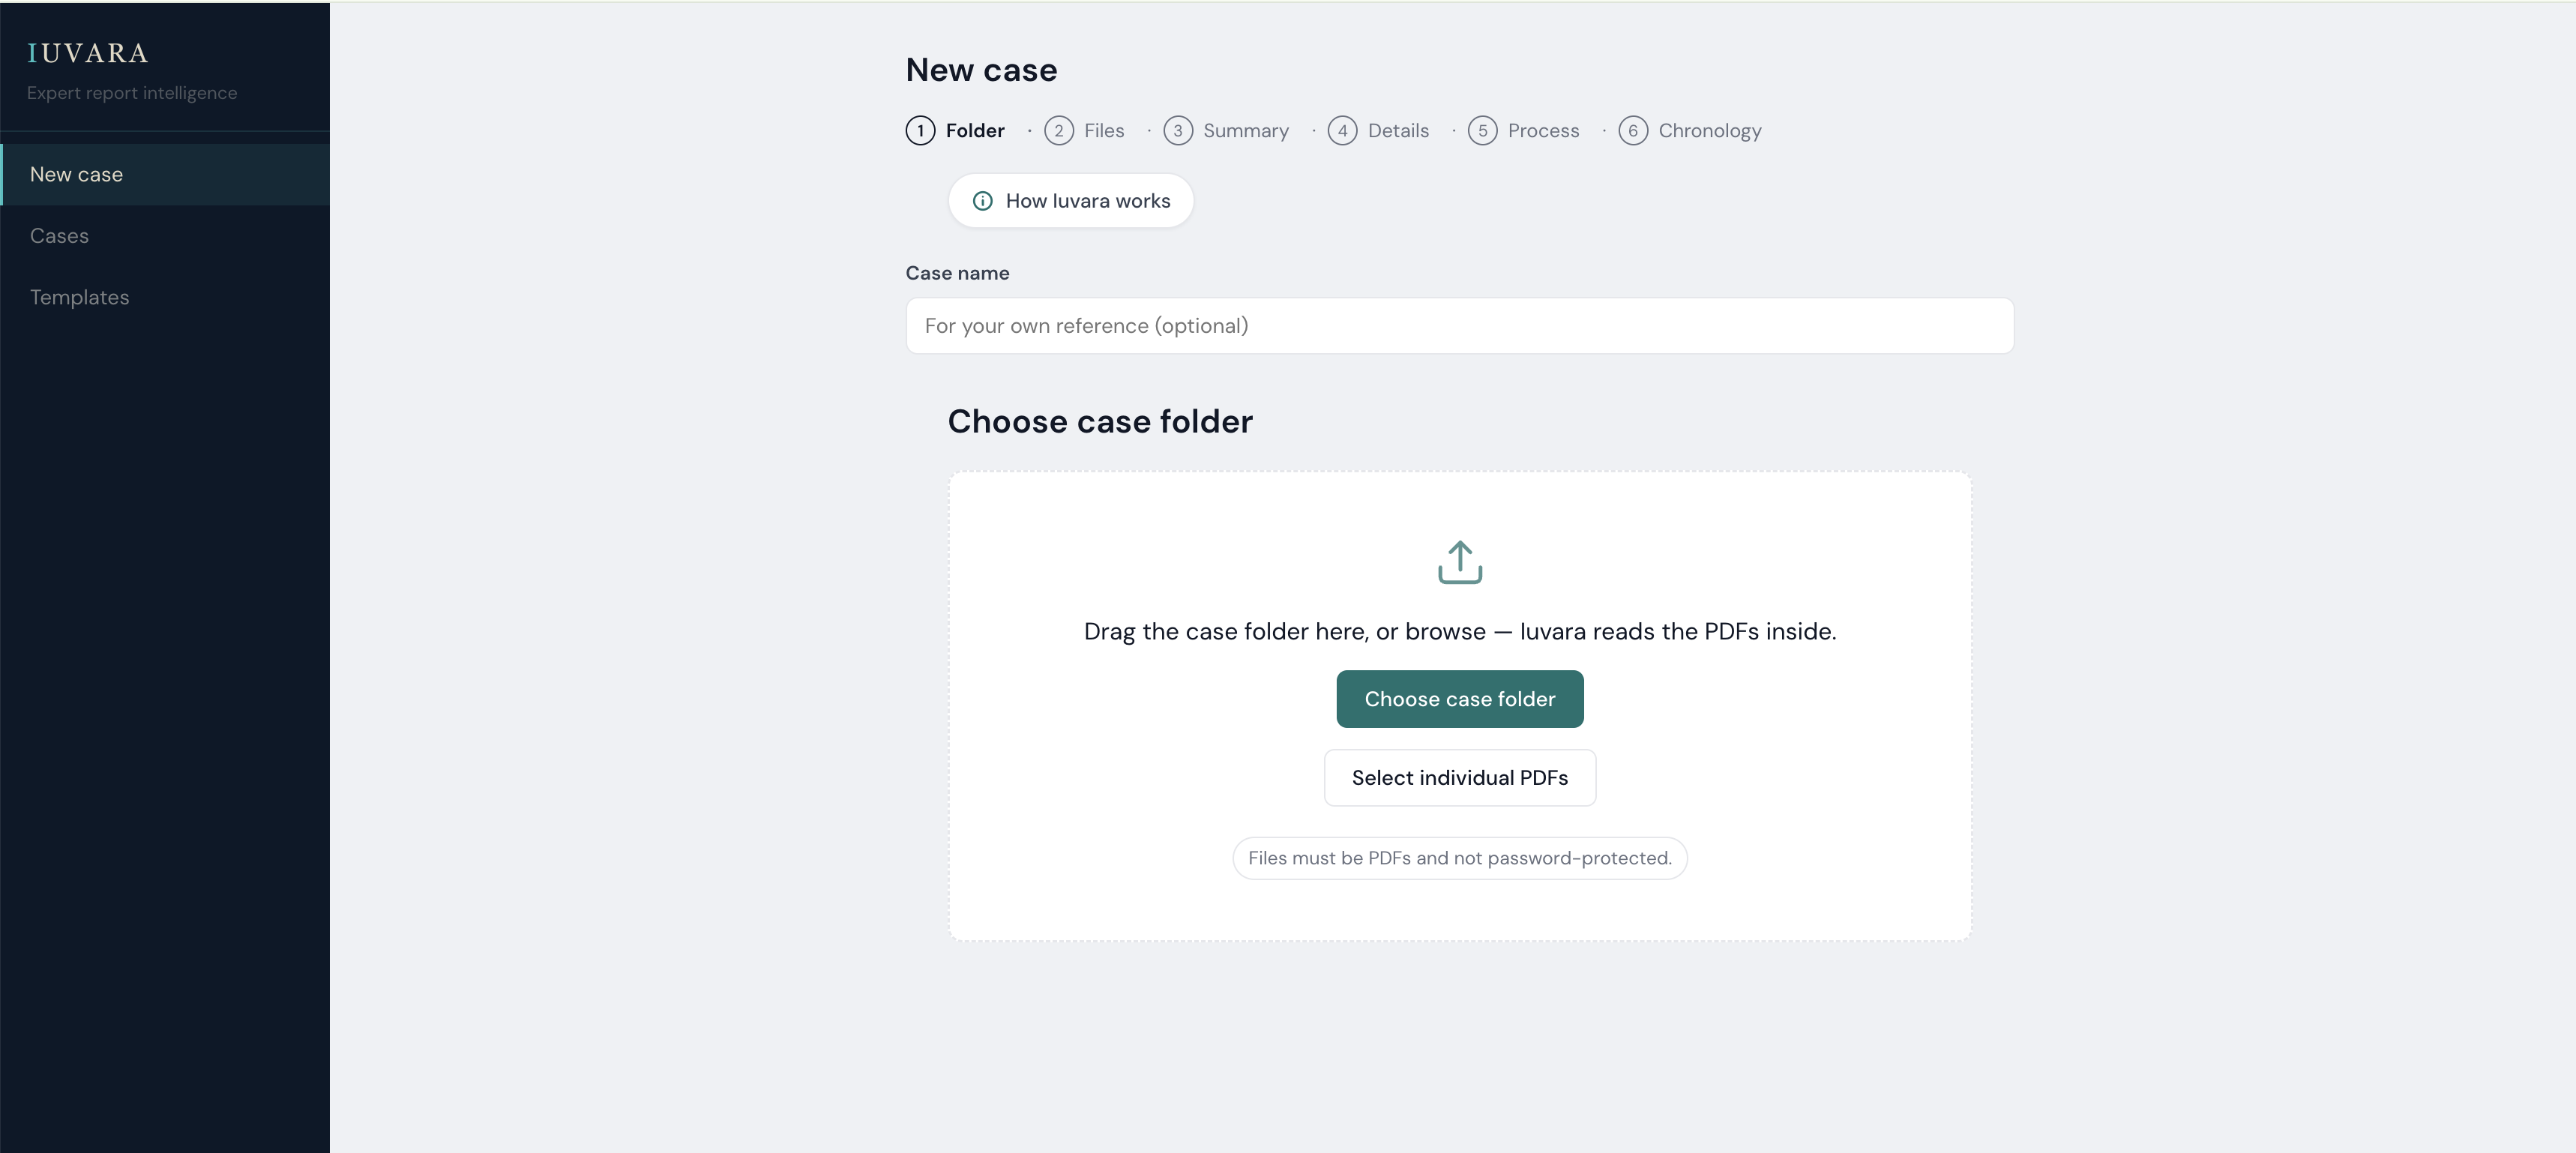2576x1153 pixels.
Task: Click 'Expert report intelligence' tagline
Action: (x=132, y=93)
